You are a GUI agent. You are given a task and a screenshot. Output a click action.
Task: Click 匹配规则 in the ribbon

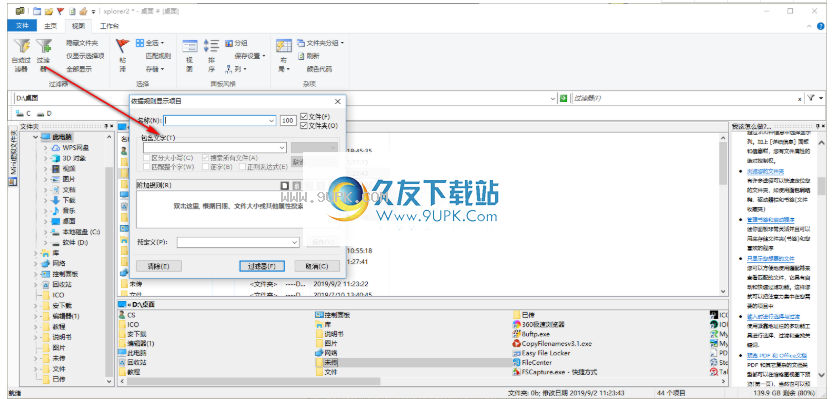(x=158, y=56)
